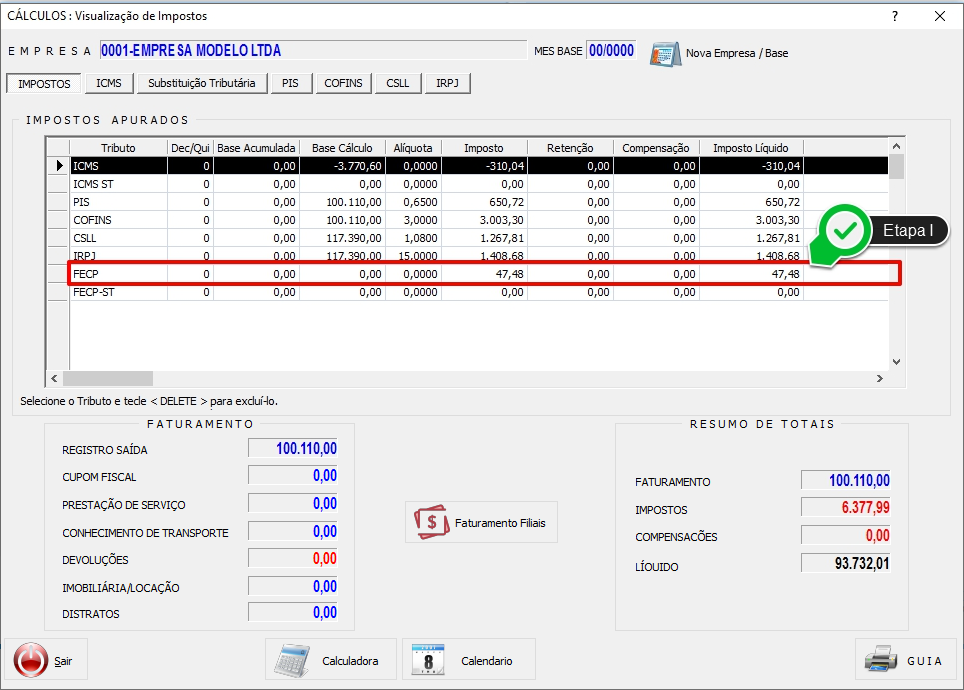Click the REGISTRO SAÍDA value field
This screenshot has width=964, height=690.
pos(293,449)
